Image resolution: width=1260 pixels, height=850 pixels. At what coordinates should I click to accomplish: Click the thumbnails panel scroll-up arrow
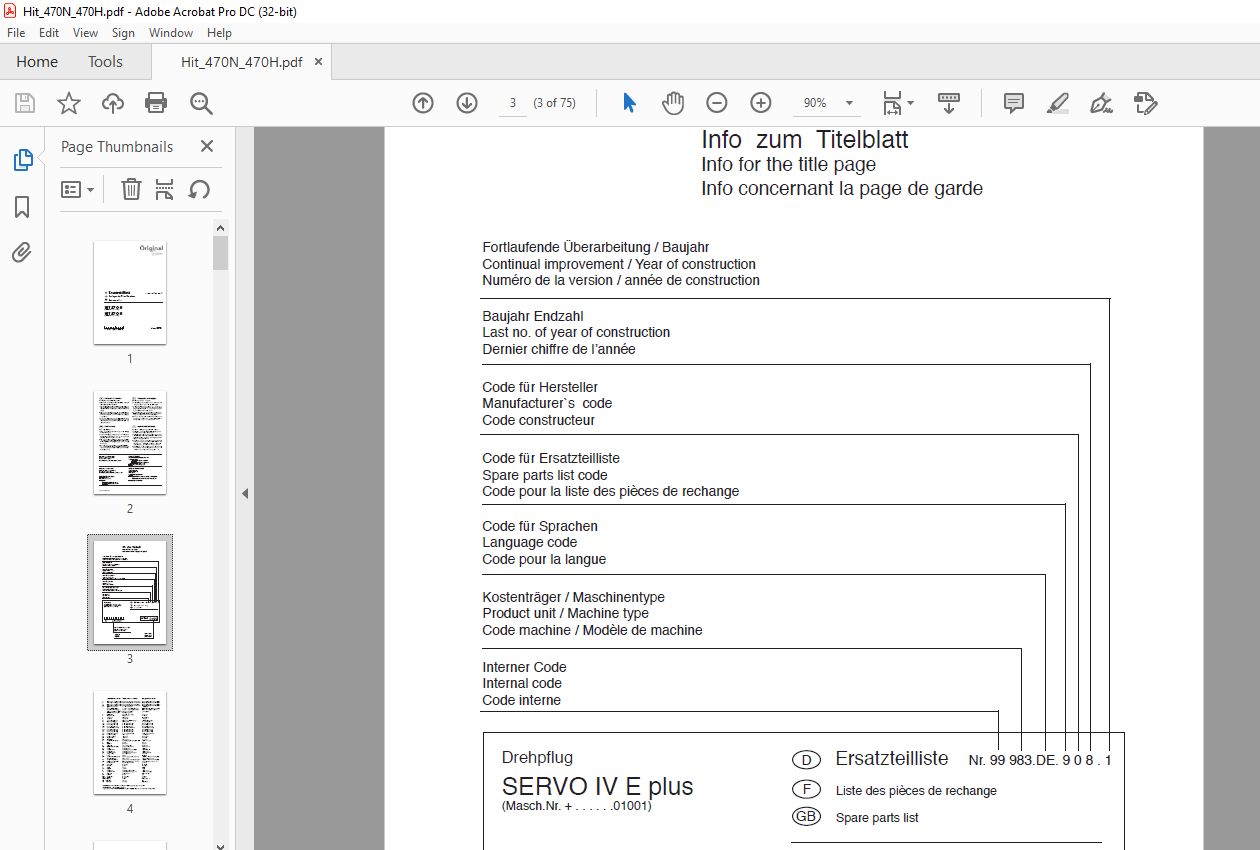point(221,228)
